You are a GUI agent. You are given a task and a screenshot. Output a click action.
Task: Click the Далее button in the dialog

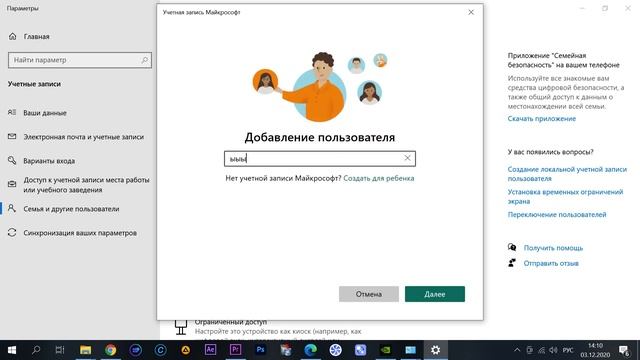pyautogui.click(x=435, y=294)
